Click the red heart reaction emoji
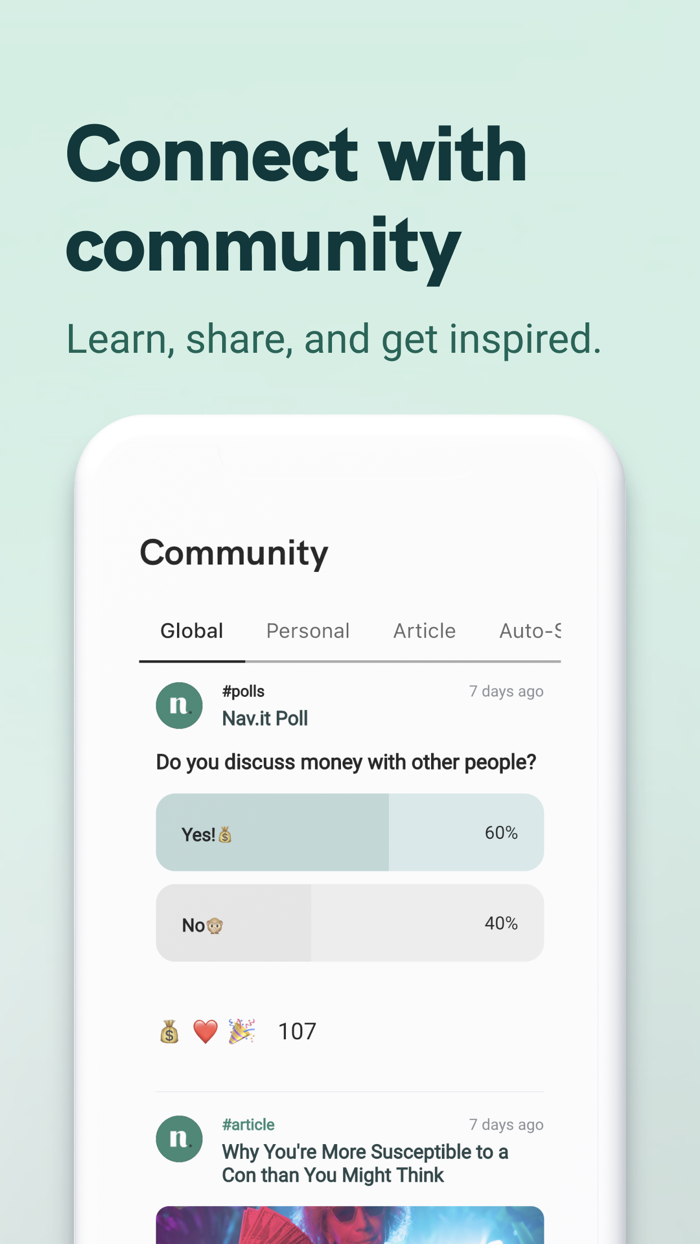 [x=205, y=1032]
